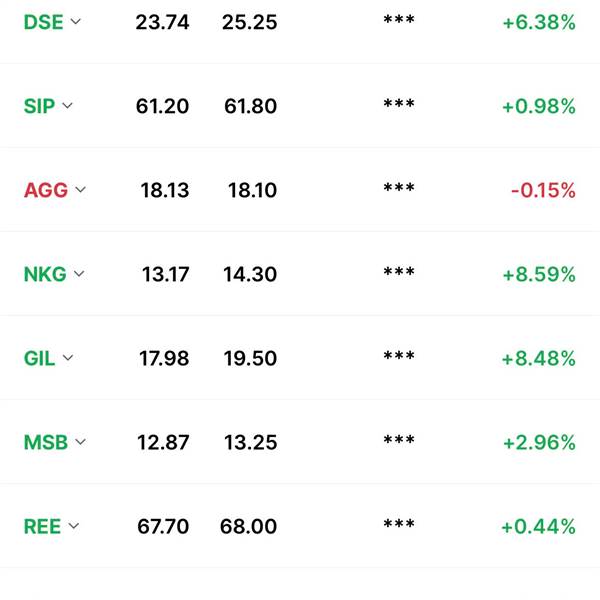
Task: Expand the DSE ticker chevron
Action: pos(76,21)
